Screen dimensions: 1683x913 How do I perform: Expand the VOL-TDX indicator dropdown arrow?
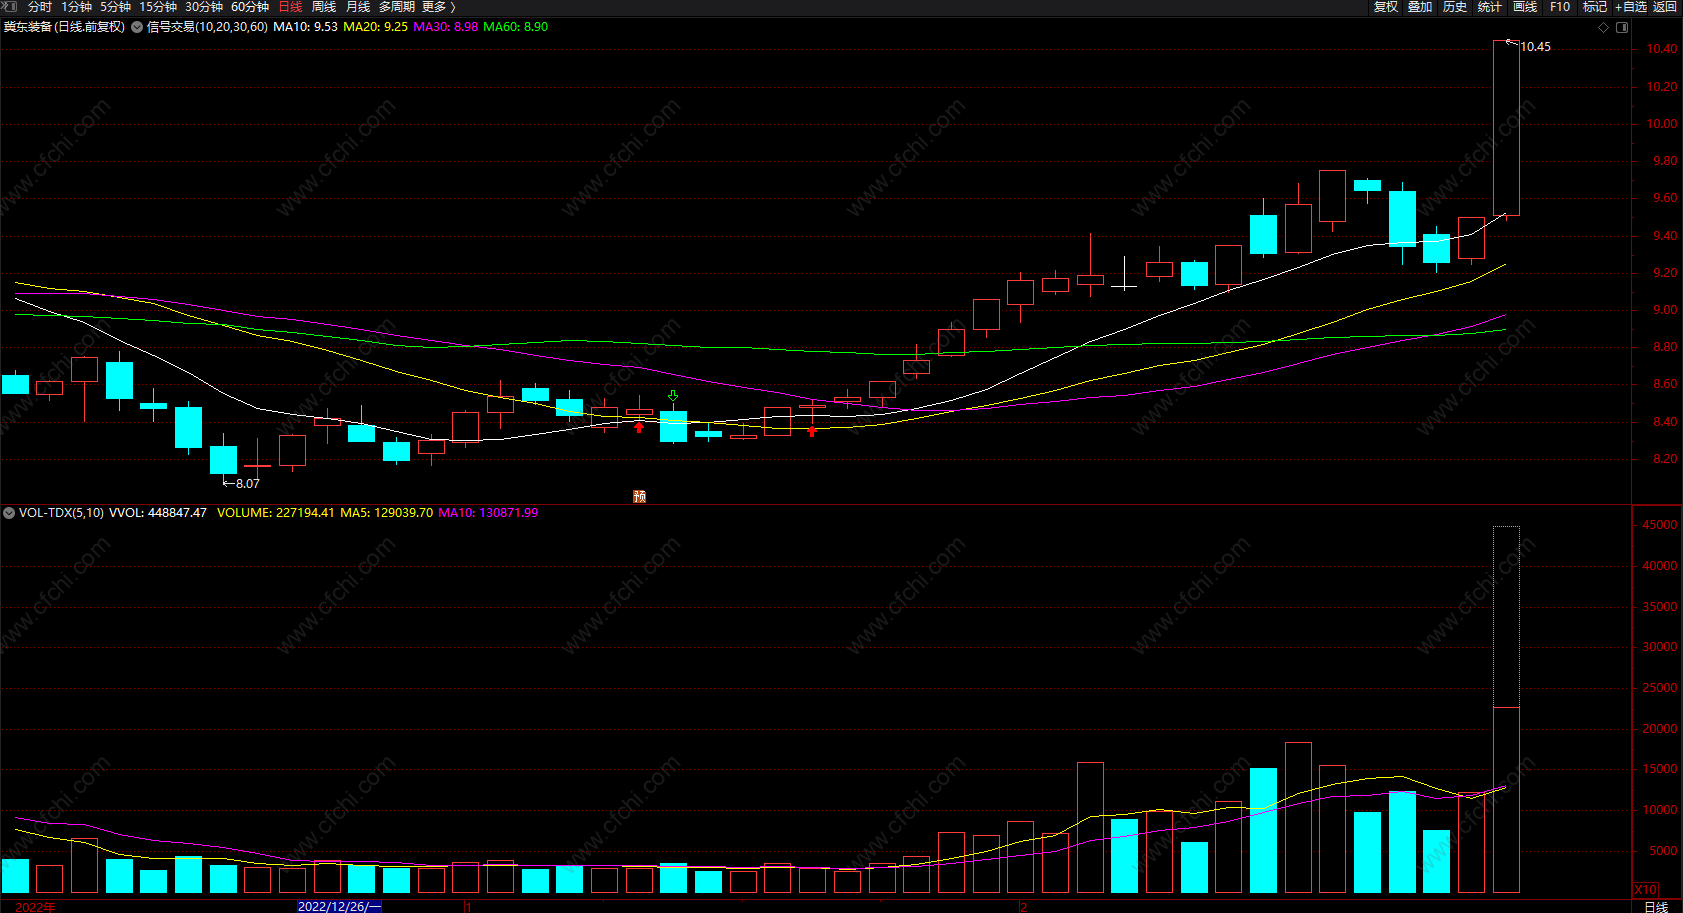tap(9, 513)
